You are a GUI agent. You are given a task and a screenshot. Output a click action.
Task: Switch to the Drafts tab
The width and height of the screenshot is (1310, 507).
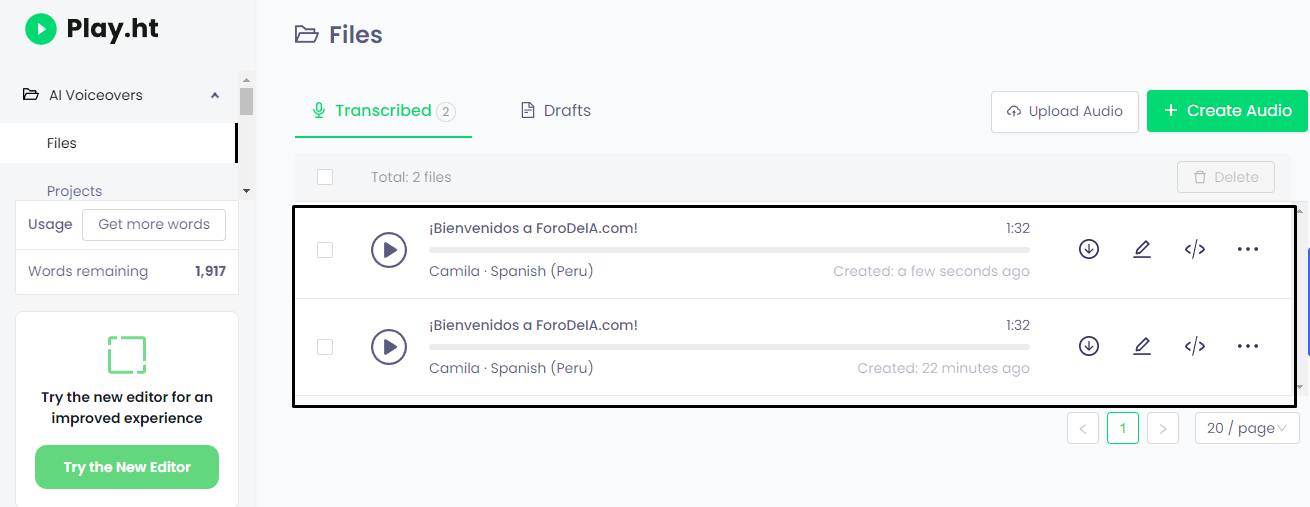coord(556,111)
